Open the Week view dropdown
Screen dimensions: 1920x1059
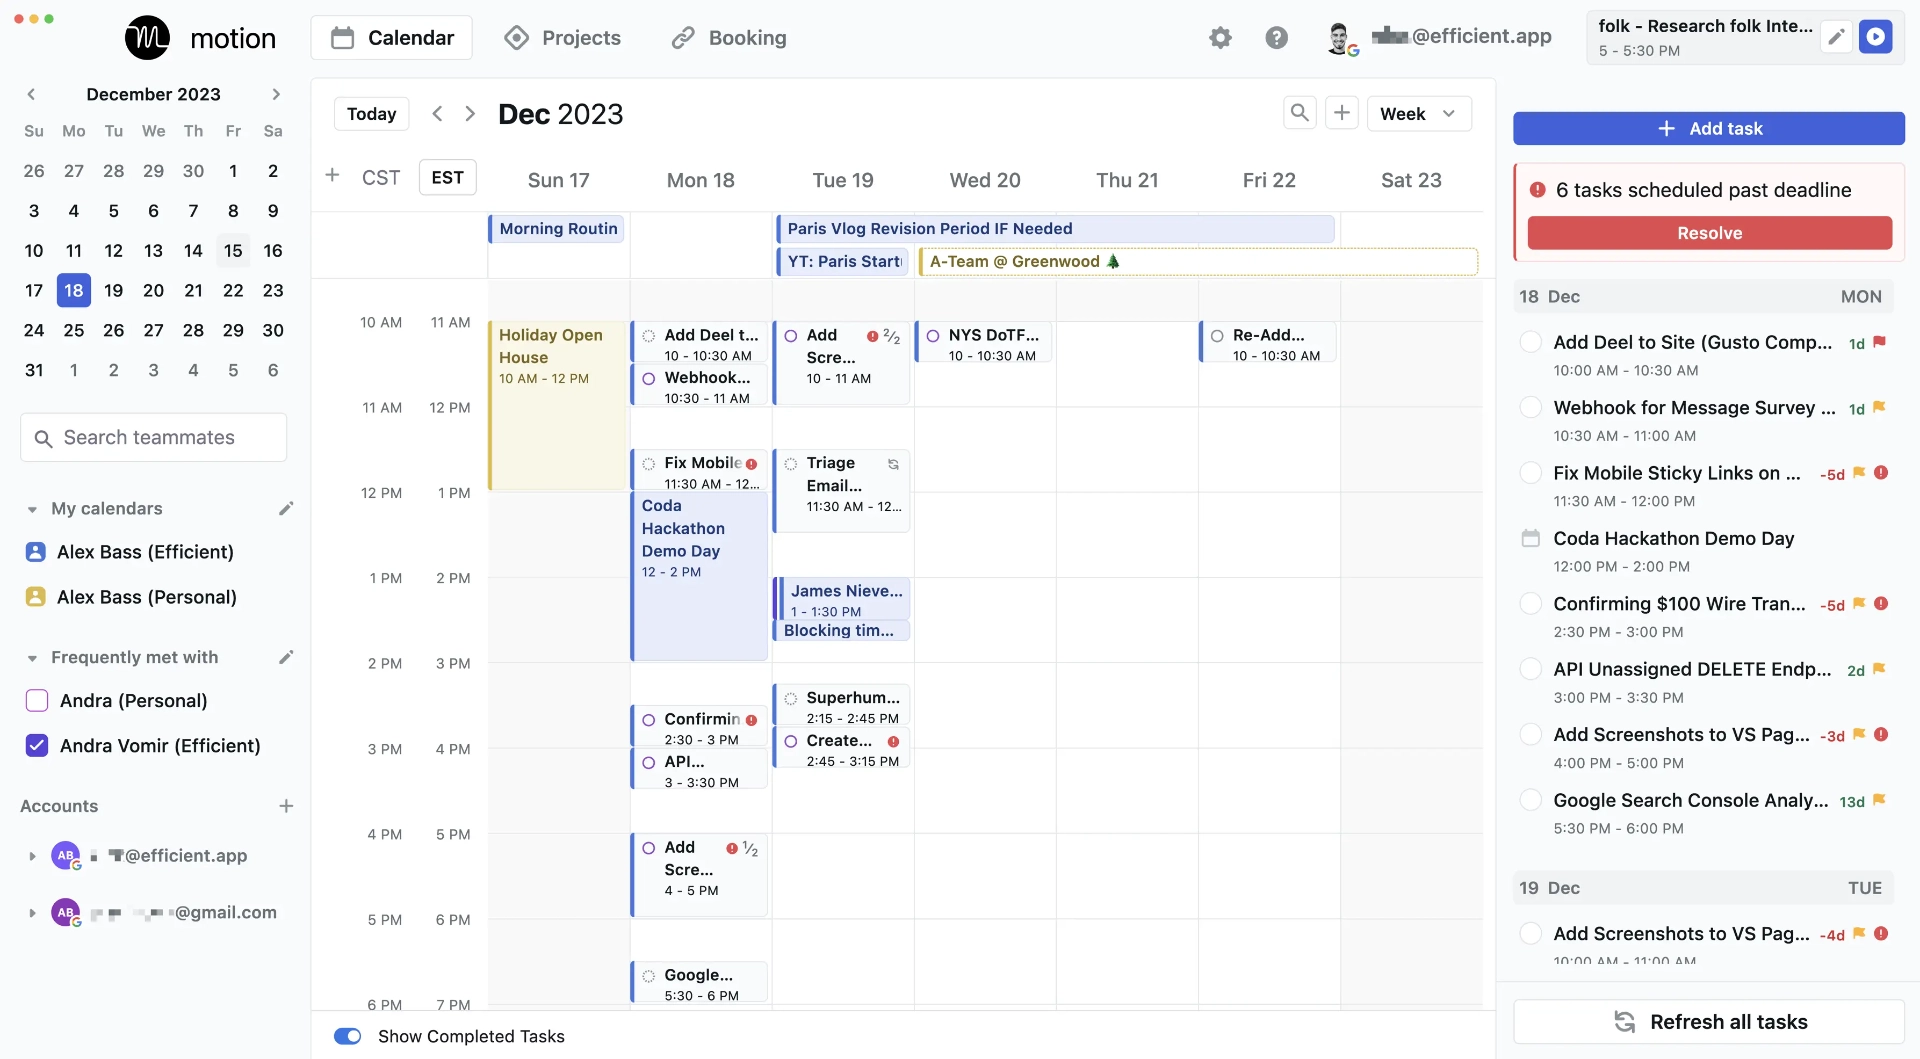(1419, 113)
